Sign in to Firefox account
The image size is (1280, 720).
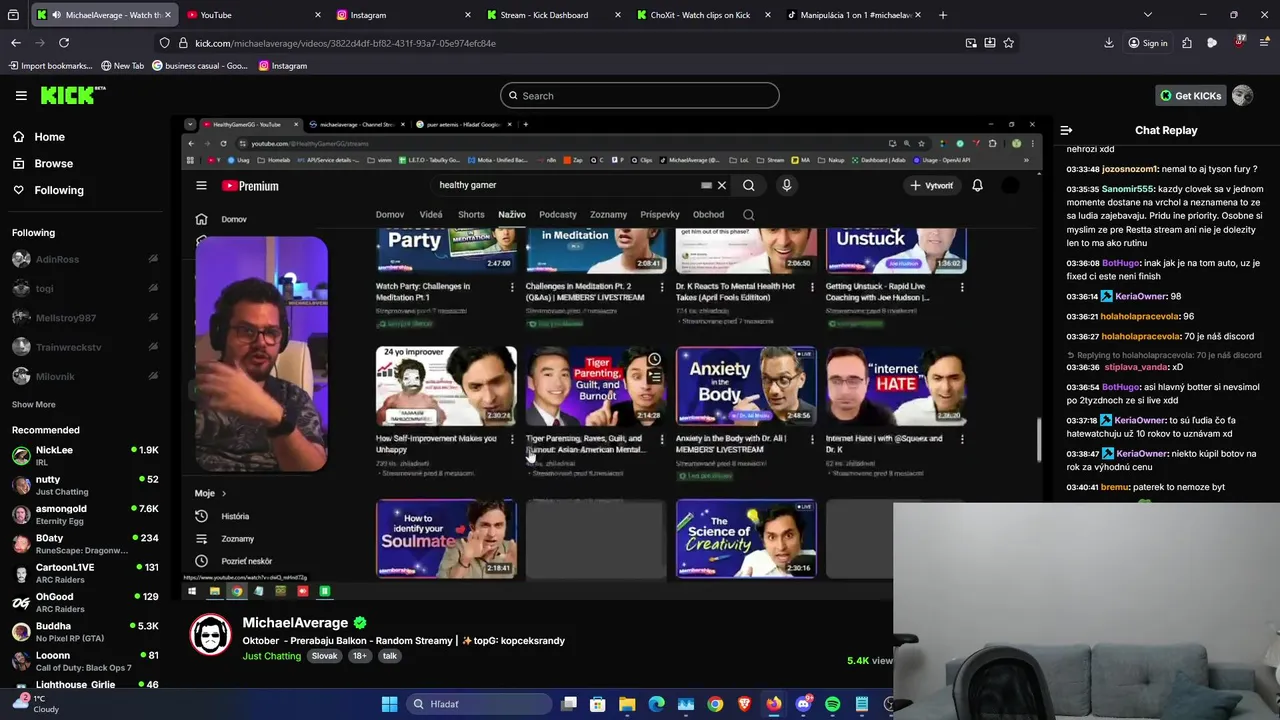[x=1147, y=43]
